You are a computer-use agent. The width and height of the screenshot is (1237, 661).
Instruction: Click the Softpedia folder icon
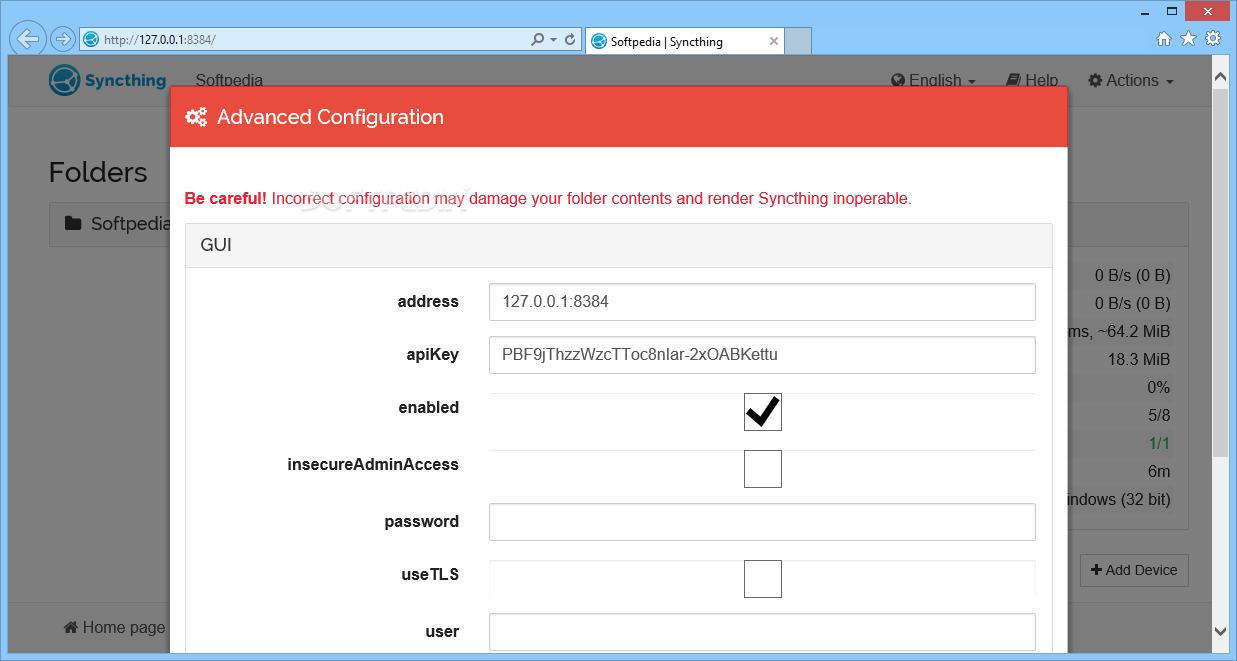73,223
